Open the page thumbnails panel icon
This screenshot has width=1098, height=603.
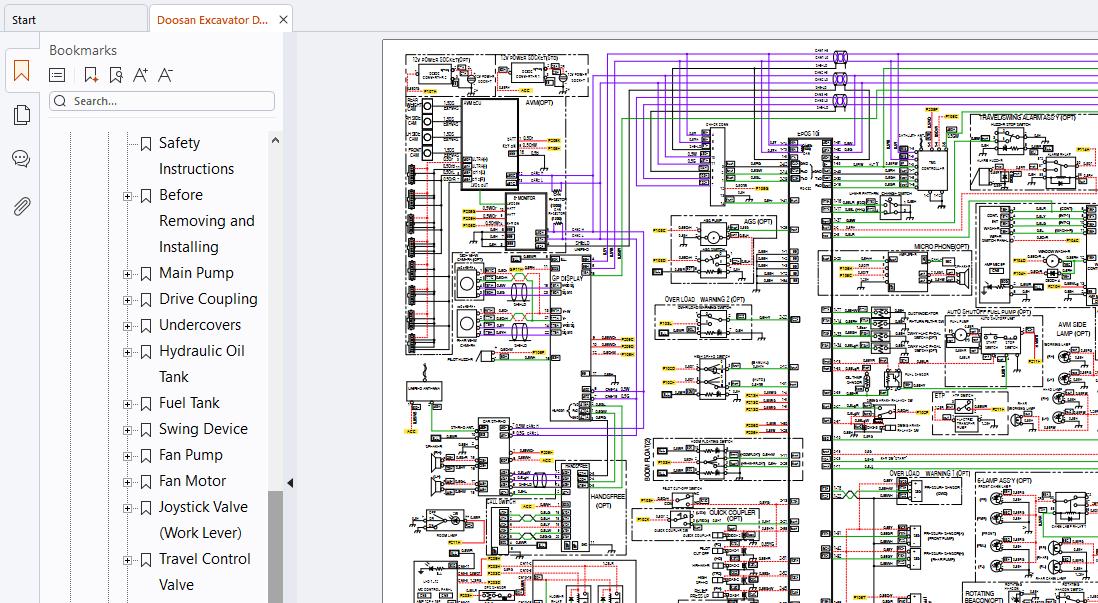click(22, 115)
